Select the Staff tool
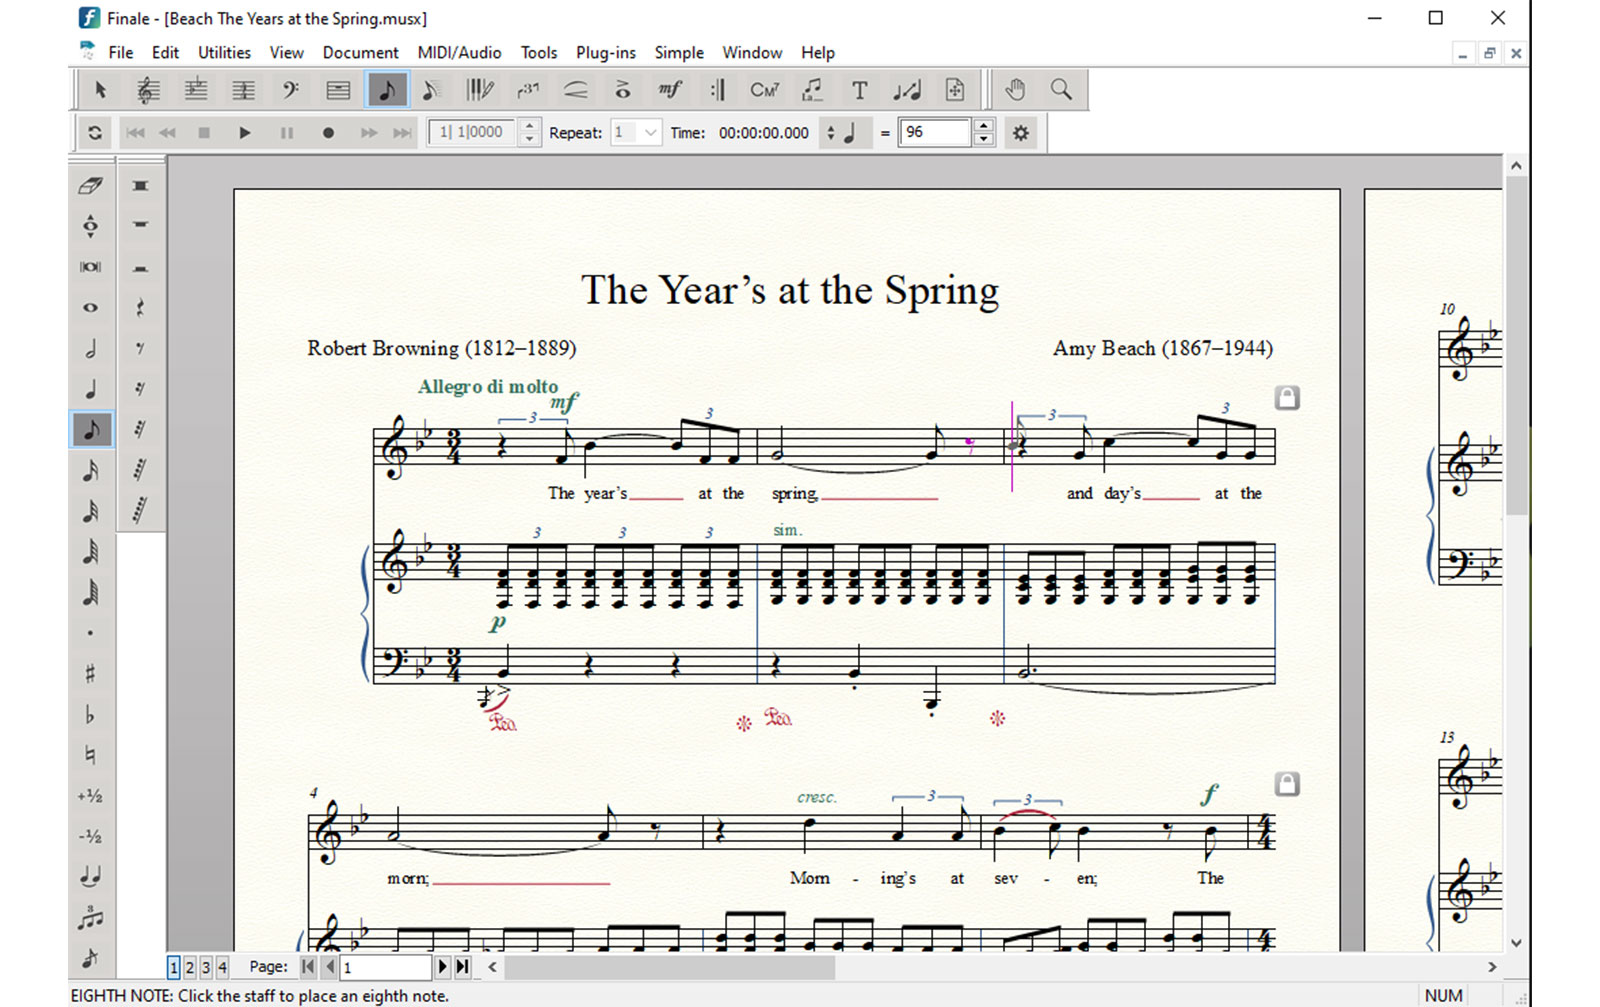Image resolution: width=1600 pixels, height=1007 pixels. pyautogui.click(x=148, y=90)
